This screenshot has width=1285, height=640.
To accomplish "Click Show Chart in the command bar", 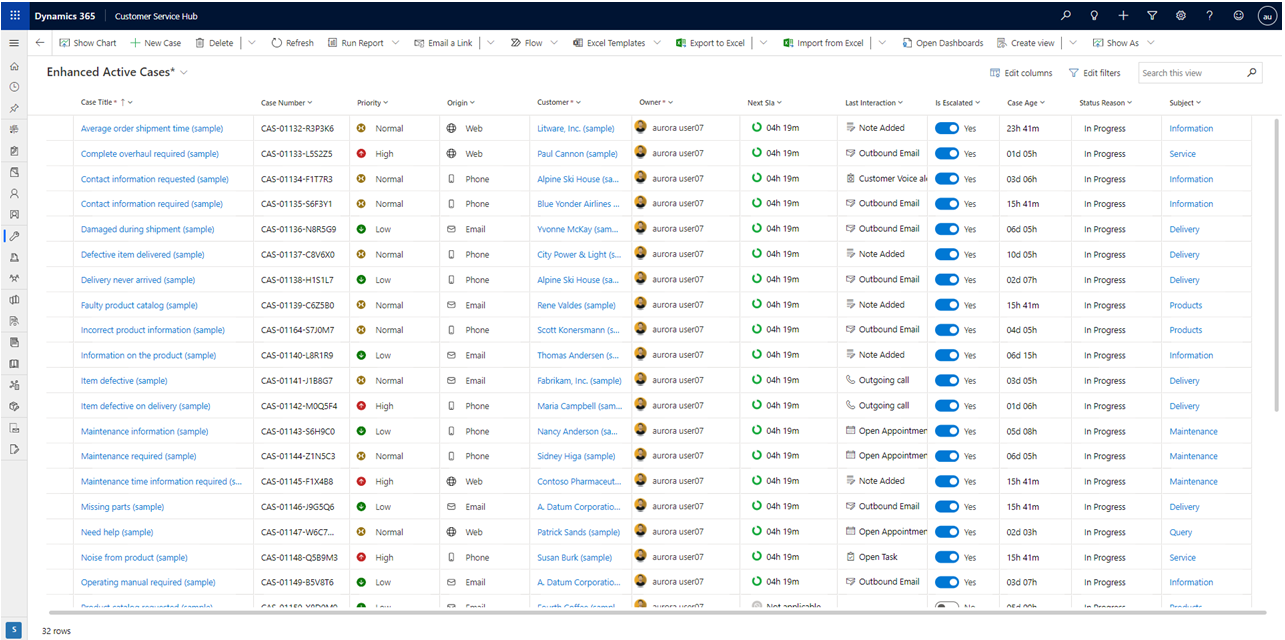I will click(x=88, y=43).
